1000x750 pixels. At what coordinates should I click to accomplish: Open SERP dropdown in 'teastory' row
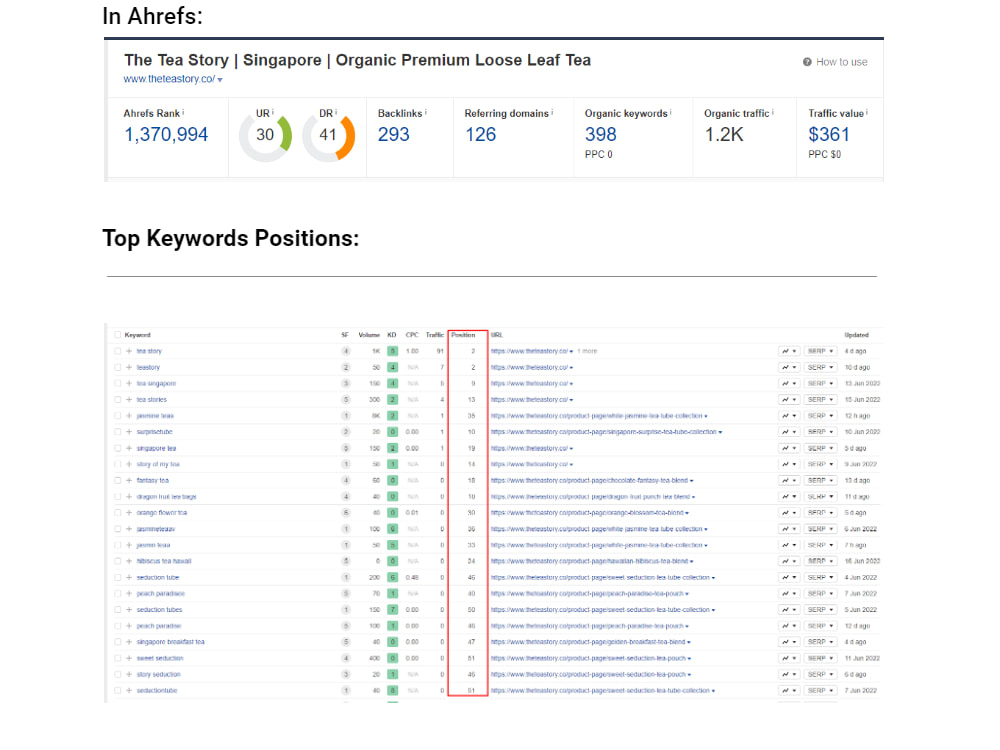[x=820, y=367]
